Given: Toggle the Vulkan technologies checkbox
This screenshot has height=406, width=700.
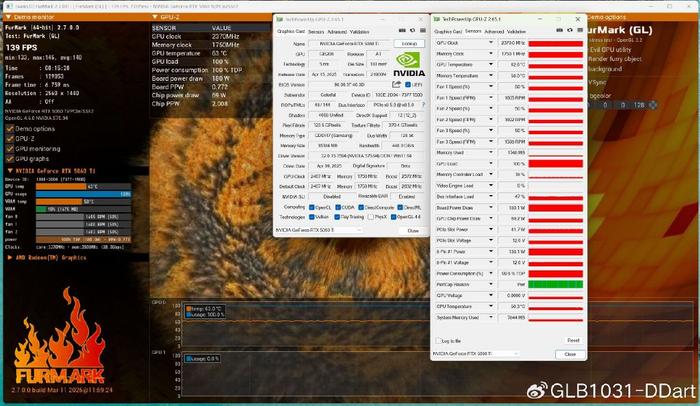Looking at the screenshot, I should point(312,217).
